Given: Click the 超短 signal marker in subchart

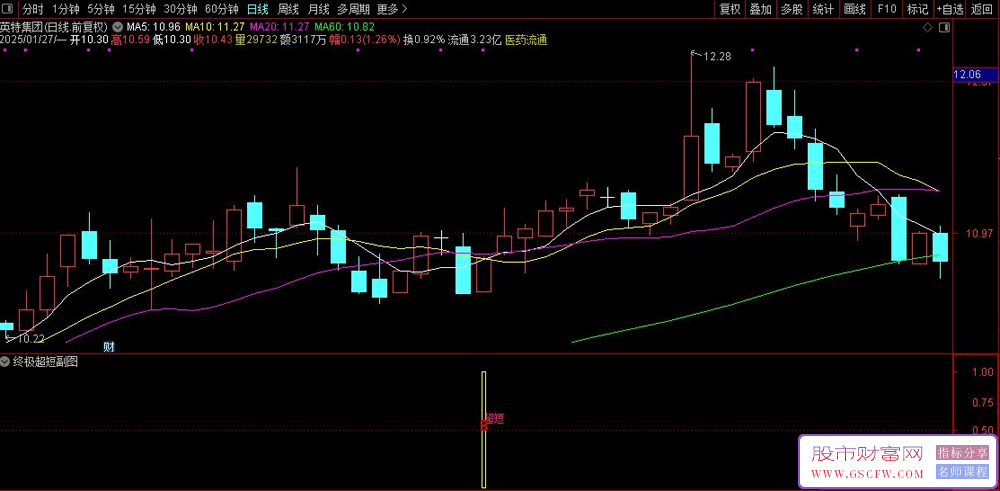Looking at the screenshot, I should 495,418.
